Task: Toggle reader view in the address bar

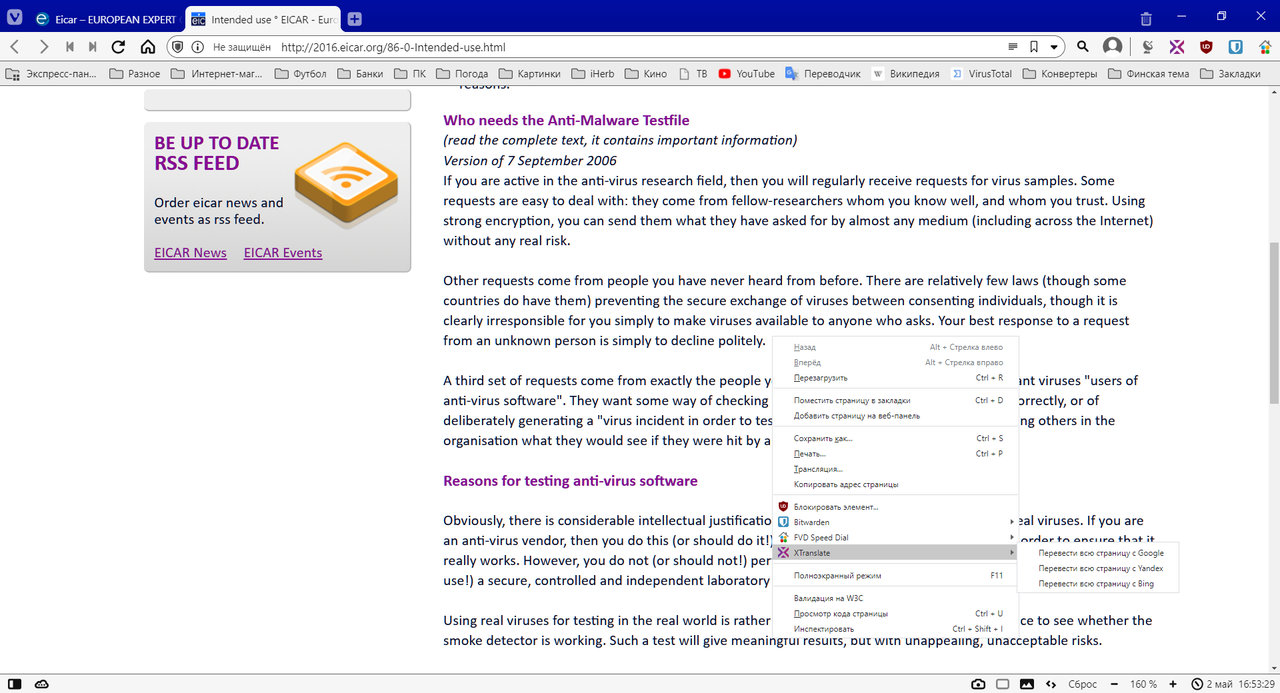Action: click(x=1013, y=47)
